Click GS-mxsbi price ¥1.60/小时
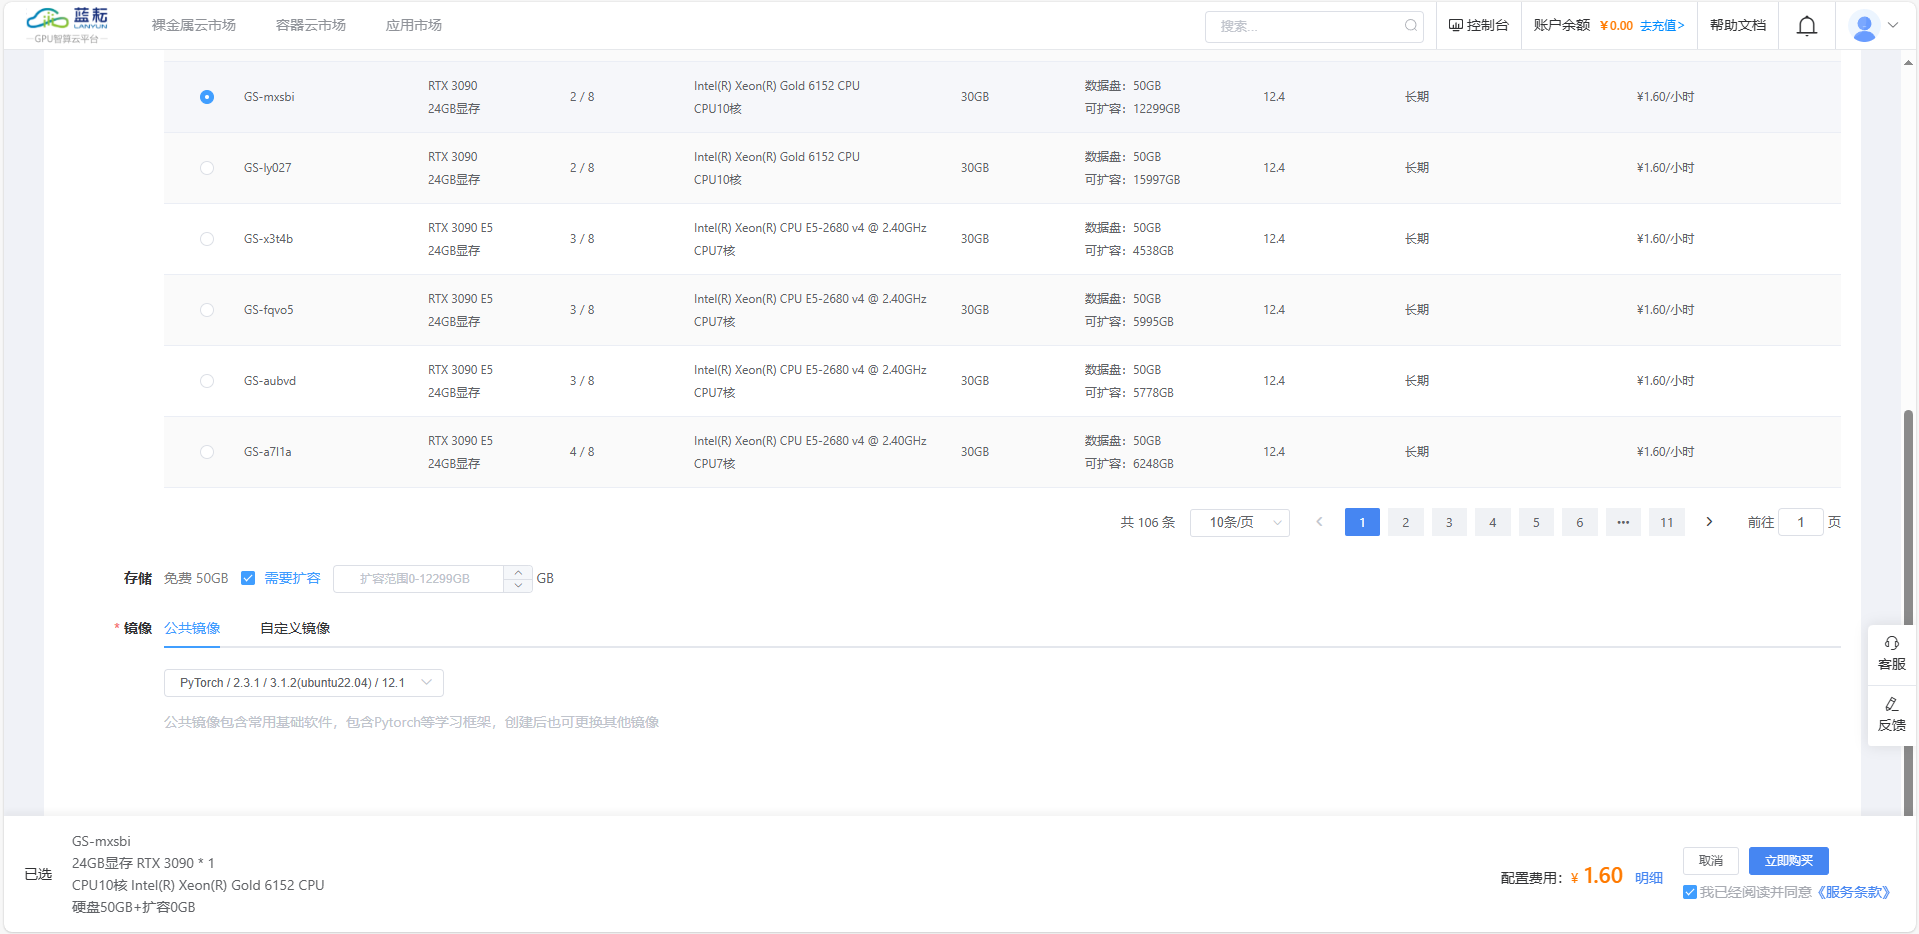The image size is (1919, 934). coord(1665,97)
